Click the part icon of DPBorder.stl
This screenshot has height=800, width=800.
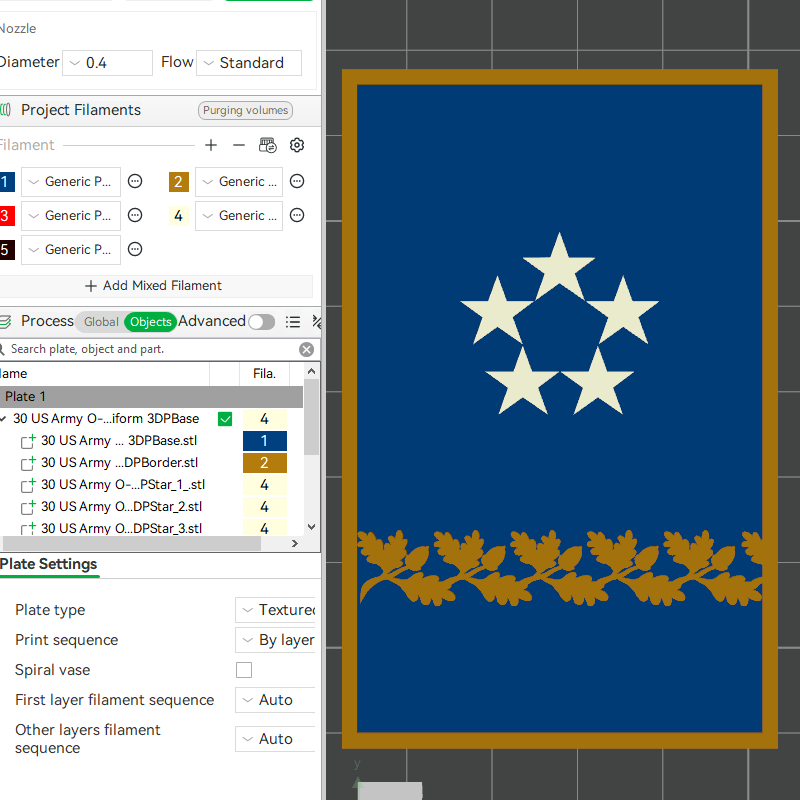[x=28, y=463]
